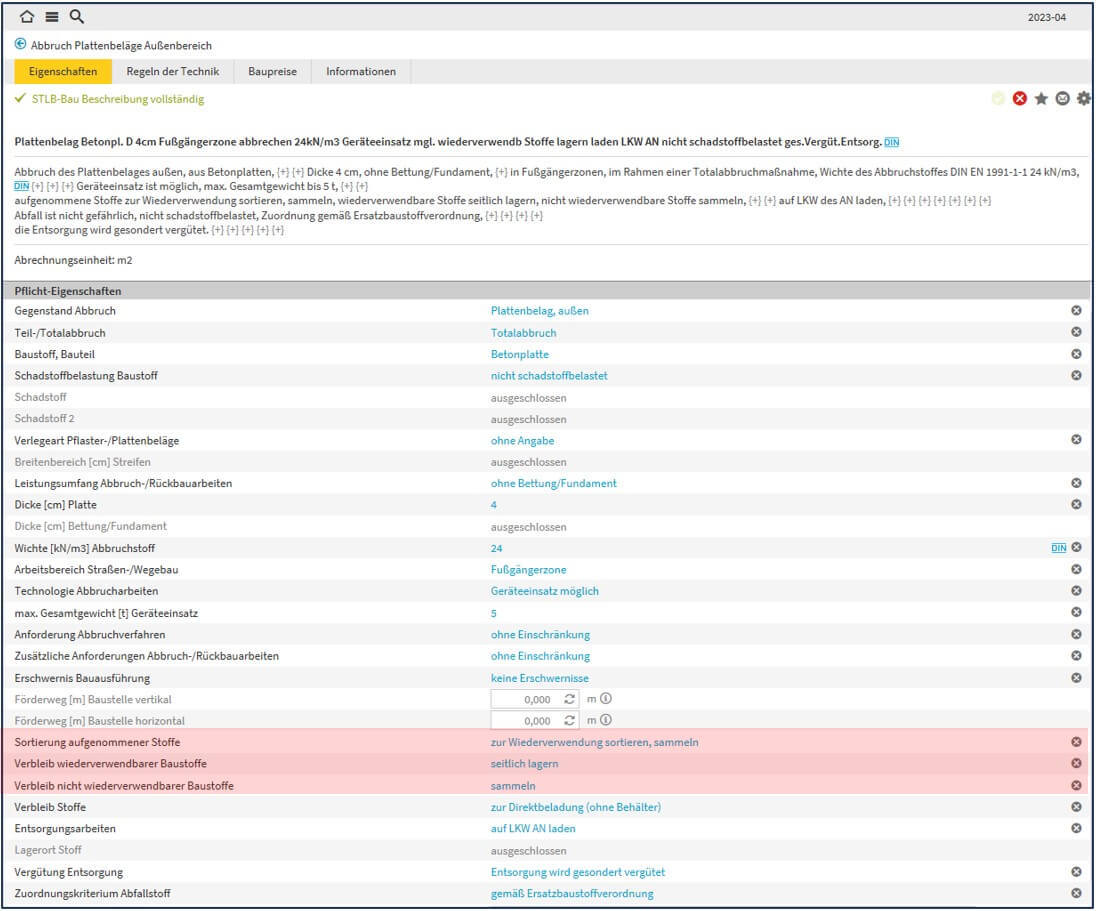The height and width of the screenshot is (911, 1096).
Task: Remove the Dicke [cm] Platte value
Action: 1076,504
